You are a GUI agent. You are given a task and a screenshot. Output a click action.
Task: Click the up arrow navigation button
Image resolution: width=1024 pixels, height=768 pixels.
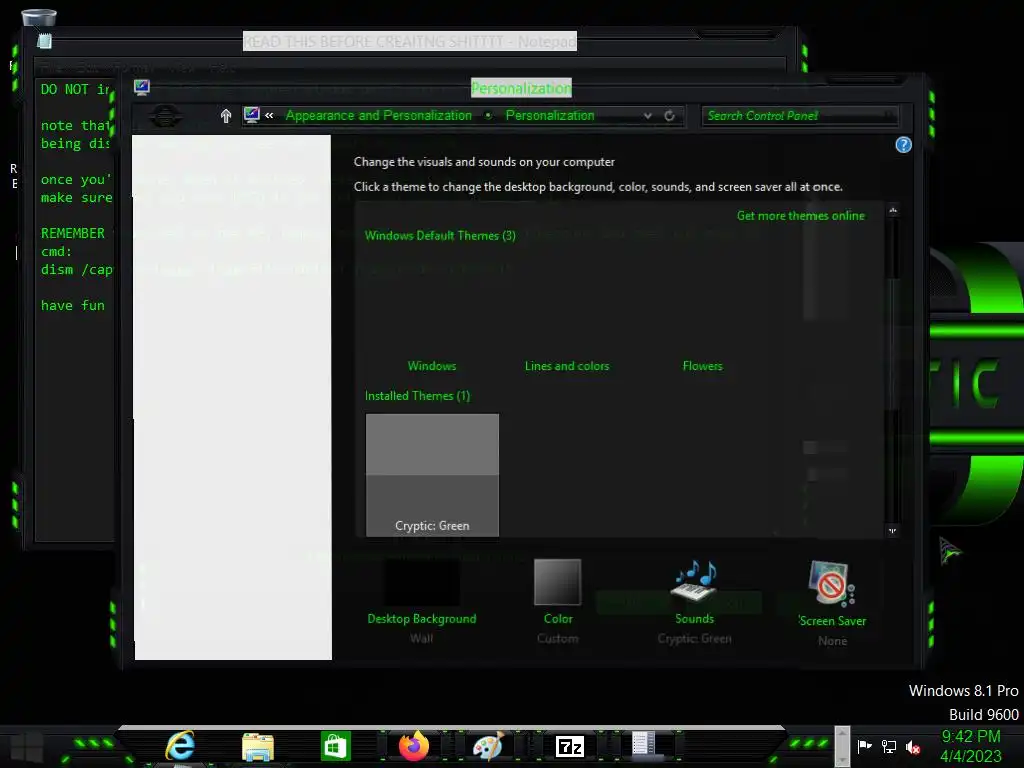tap(226, 116)
